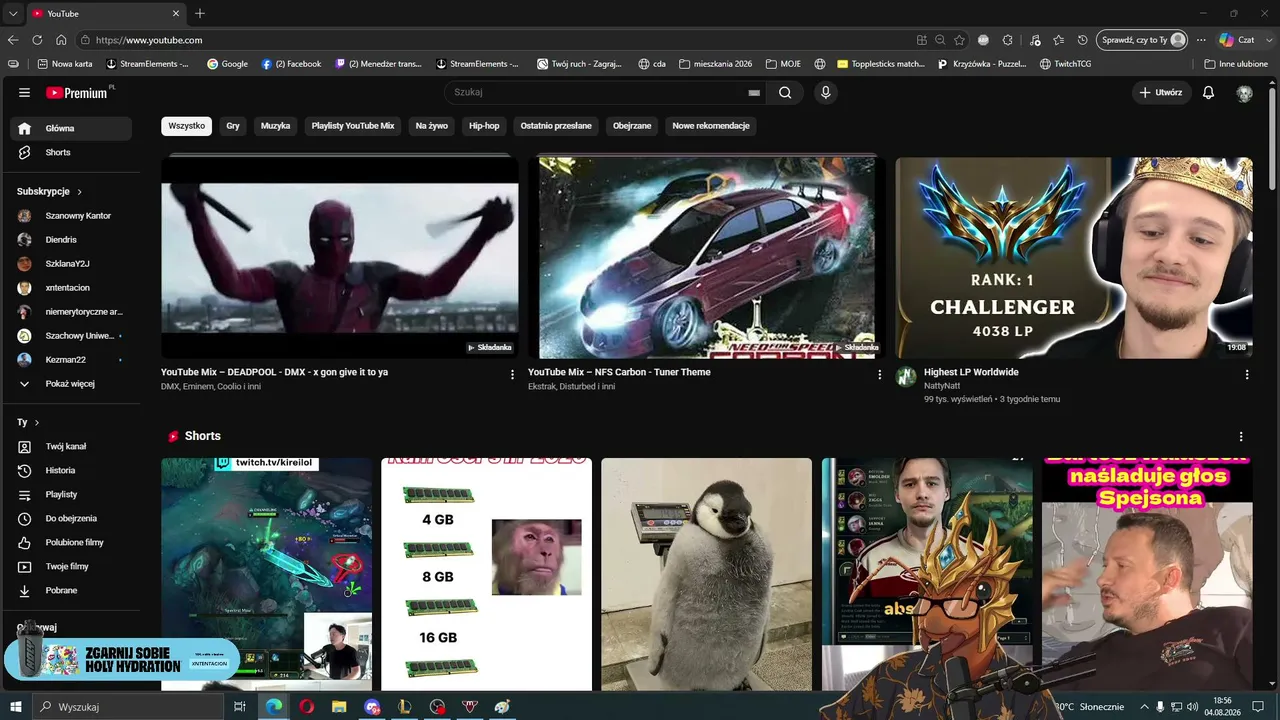Open the Google bookmark
The image size is (1280, 720).
(x=227, y=64)
